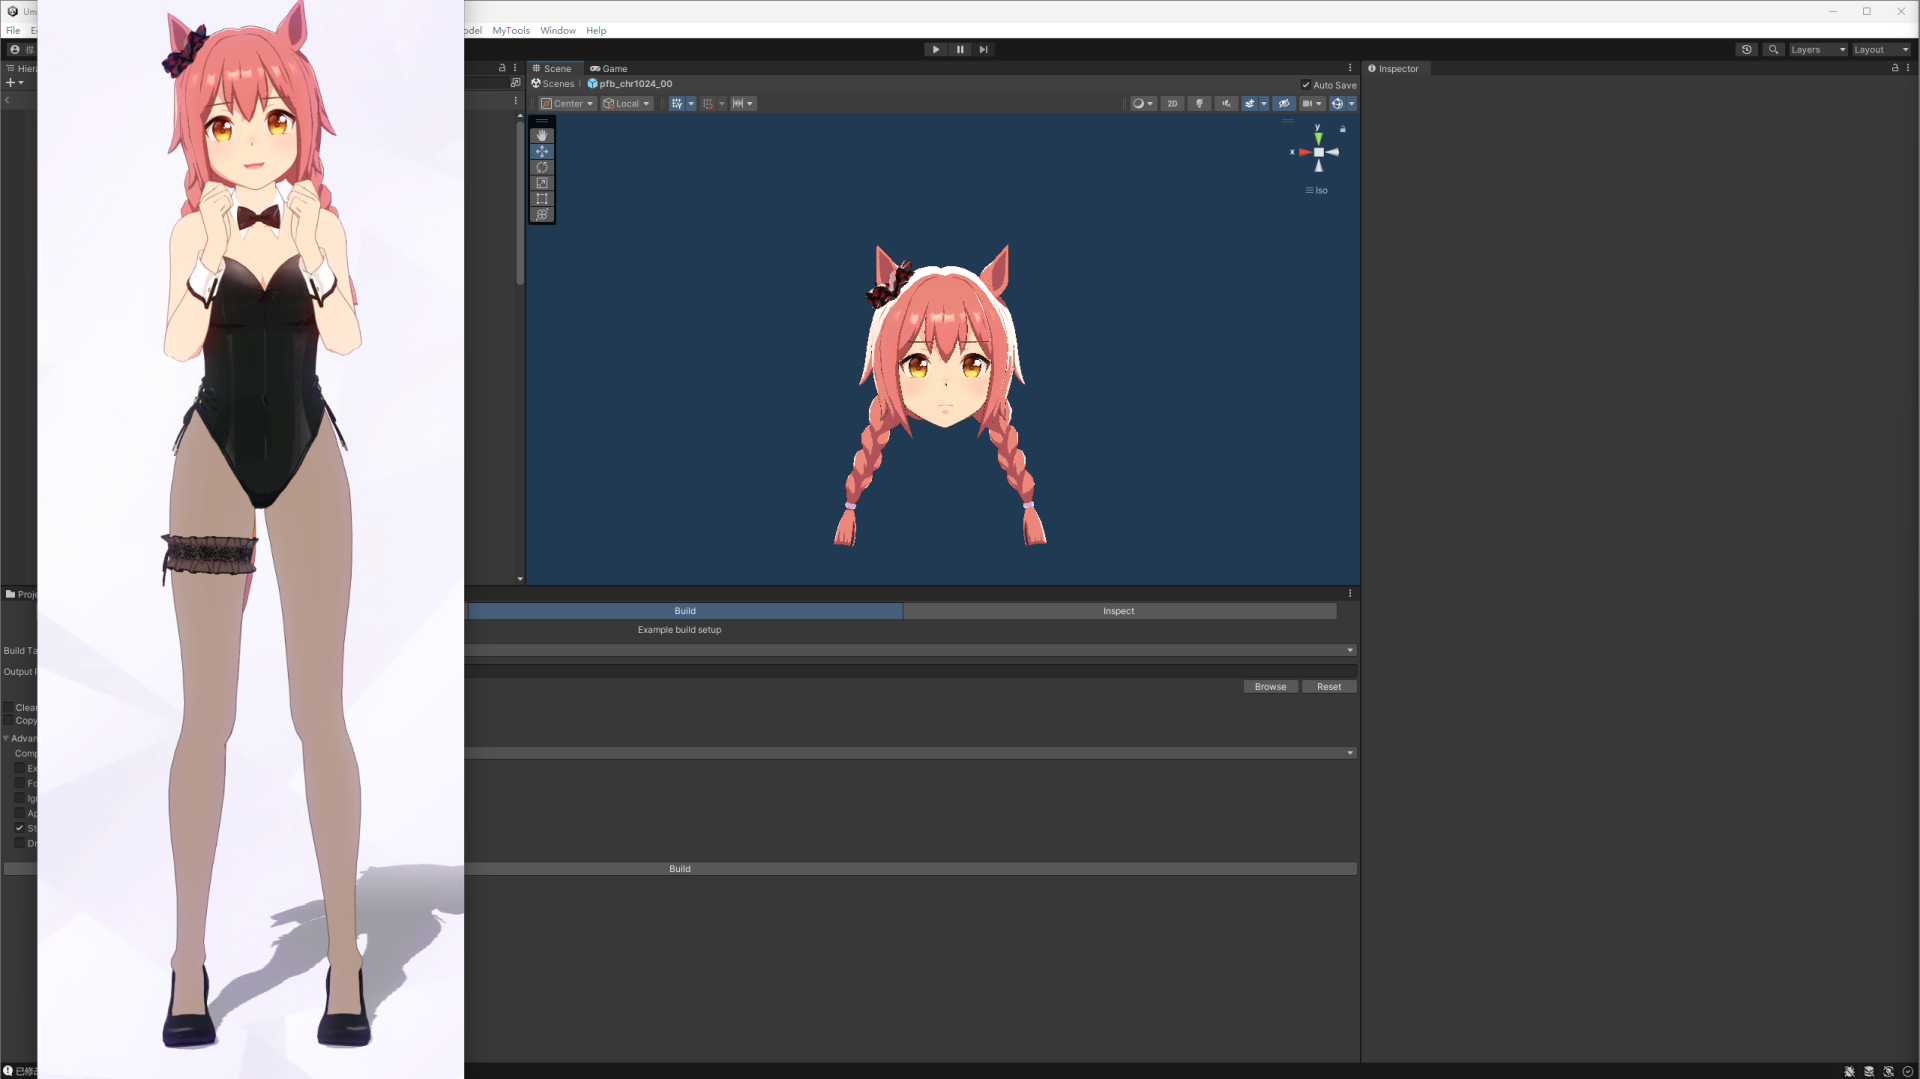Switch to the Game tab
The width and height of the screenshot is (1920, 1079).
(x=609, y=69)
